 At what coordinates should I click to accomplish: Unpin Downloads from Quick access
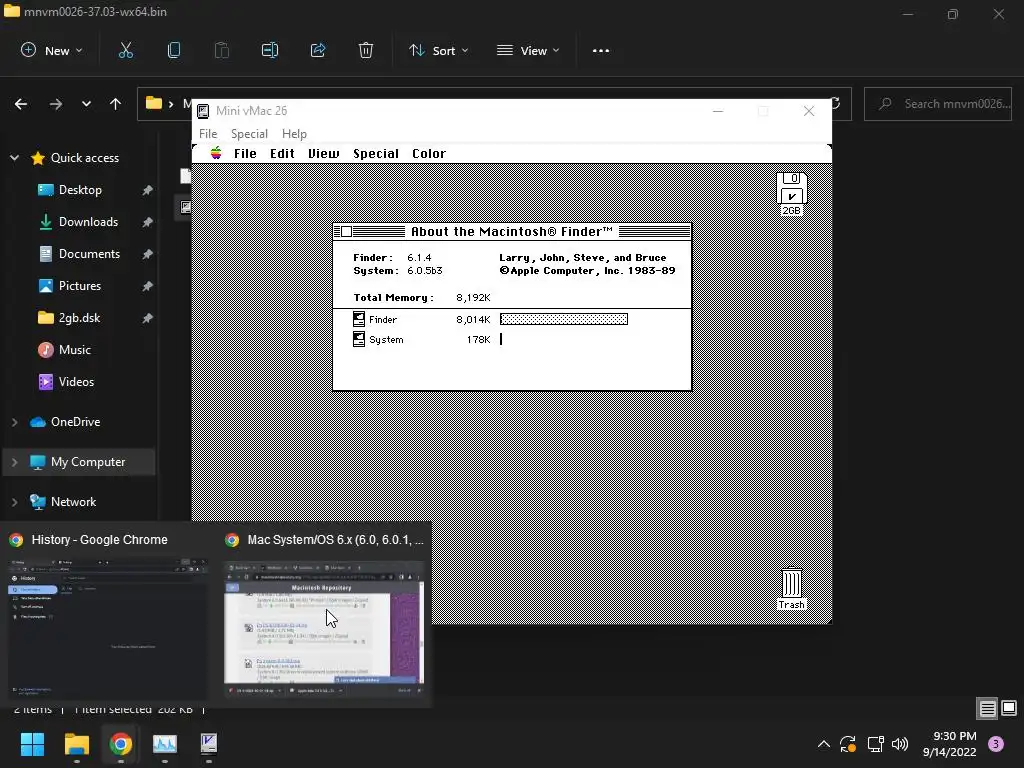(x=148, y=222)
